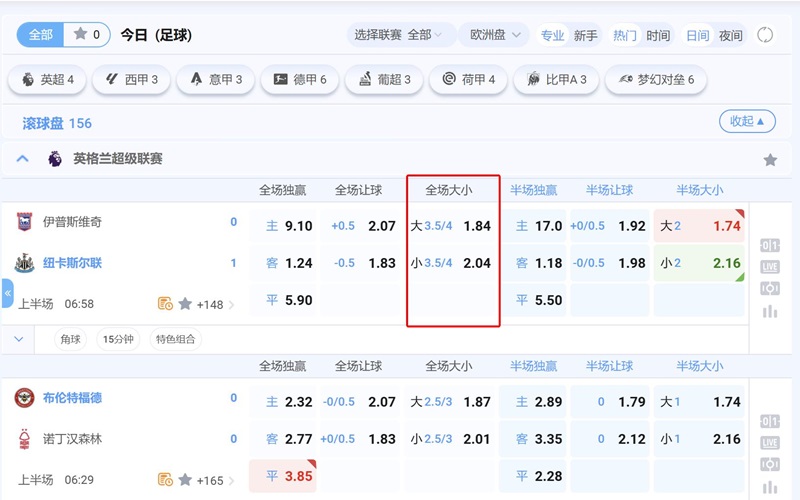
Task: Select half-time under 小 2 at 2.16
Action: click(x=699, y=263)
